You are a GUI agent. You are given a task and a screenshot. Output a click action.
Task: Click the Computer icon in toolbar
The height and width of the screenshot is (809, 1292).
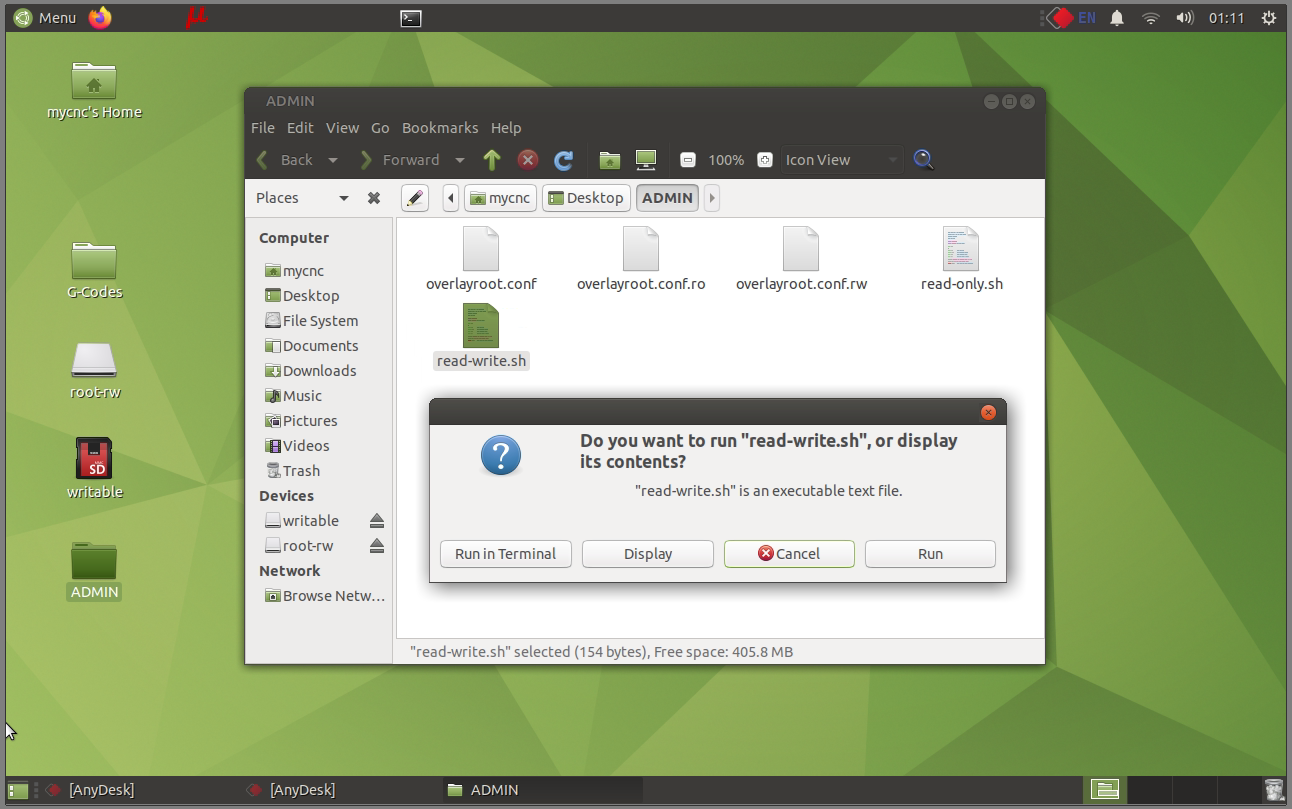(x=646, y=160)
